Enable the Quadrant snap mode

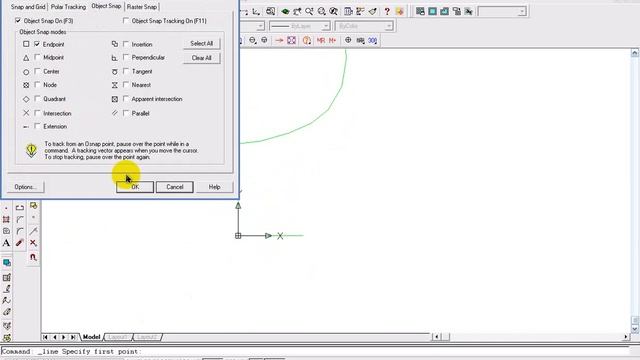click(37, 99)
